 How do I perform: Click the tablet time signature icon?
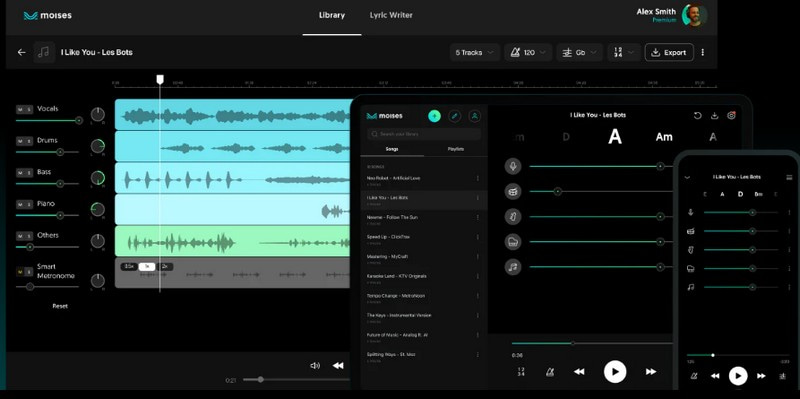[521, 372]
